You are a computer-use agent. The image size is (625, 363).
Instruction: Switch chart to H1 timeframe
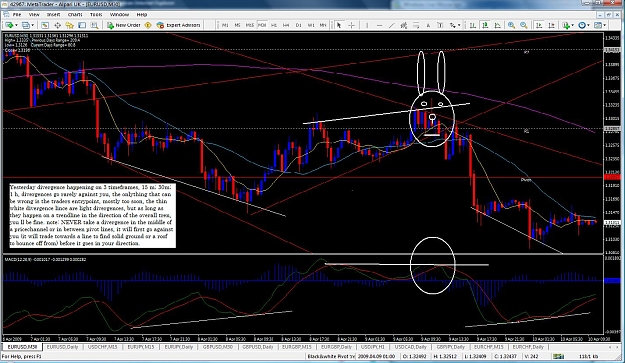274,25
